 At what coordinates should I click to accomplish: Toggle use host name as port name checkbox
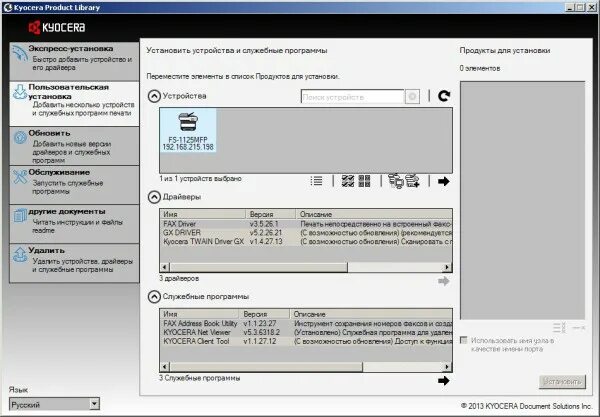pyautogui.click(x=464, y=340)
